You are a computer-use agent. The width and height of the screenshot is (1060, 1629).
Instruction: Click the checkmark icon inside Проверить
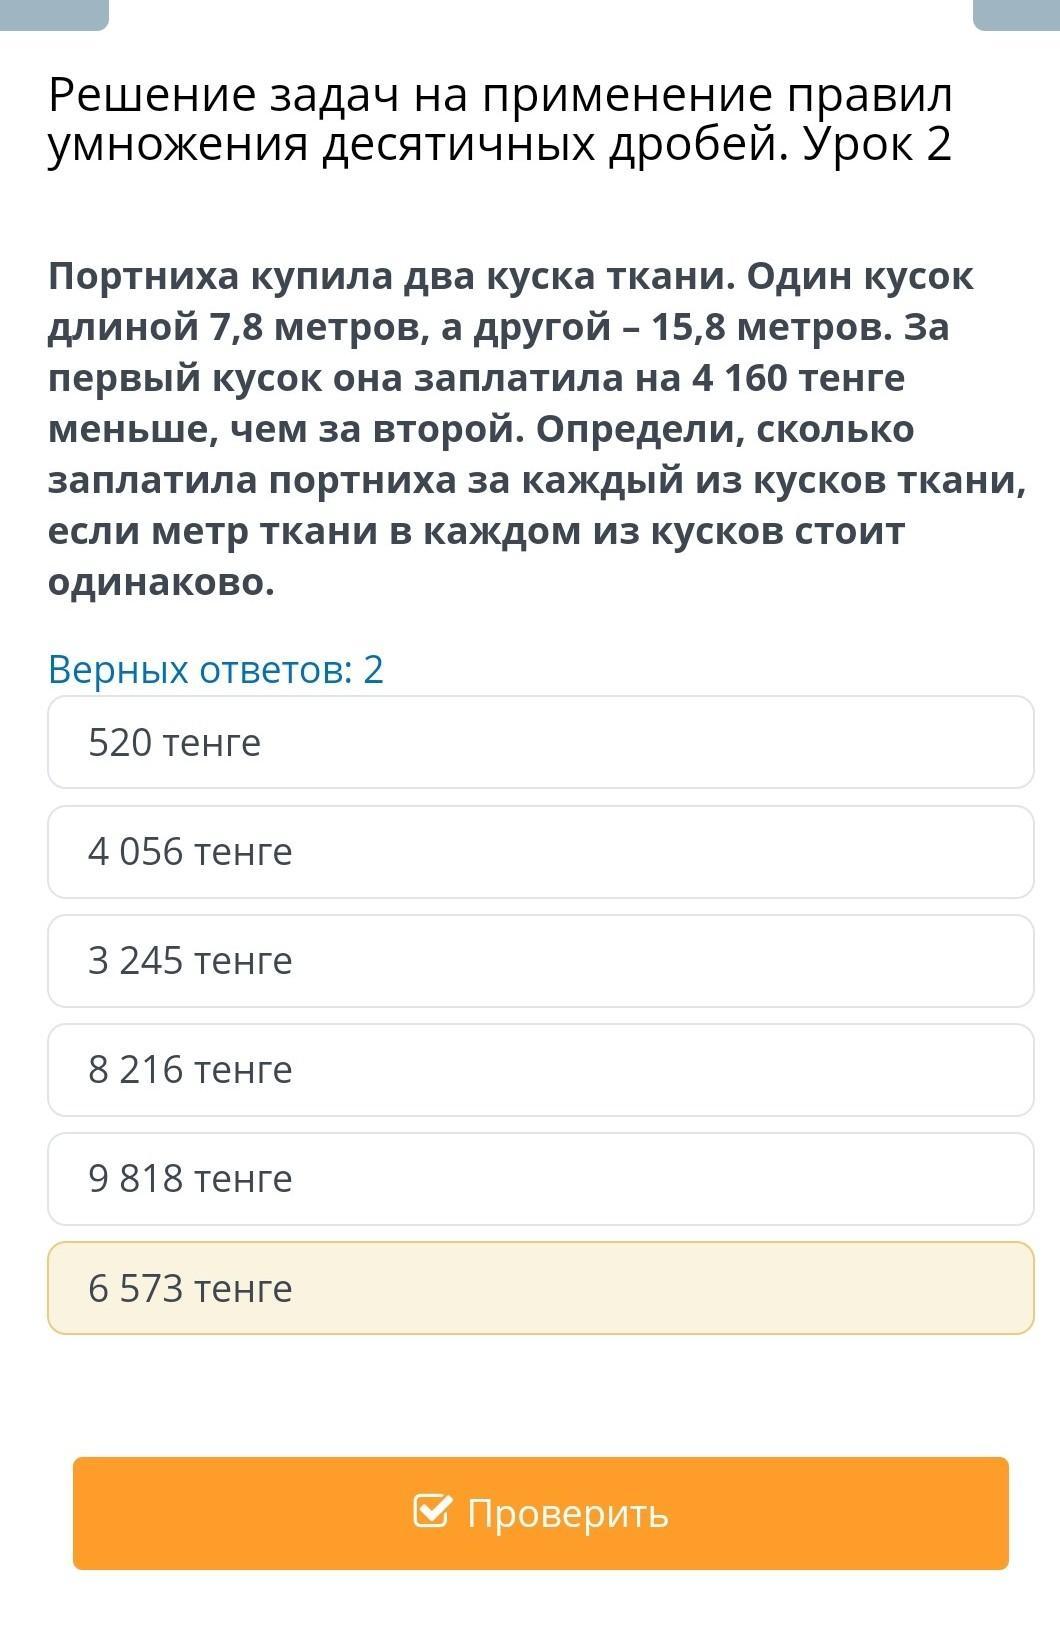431,1511
